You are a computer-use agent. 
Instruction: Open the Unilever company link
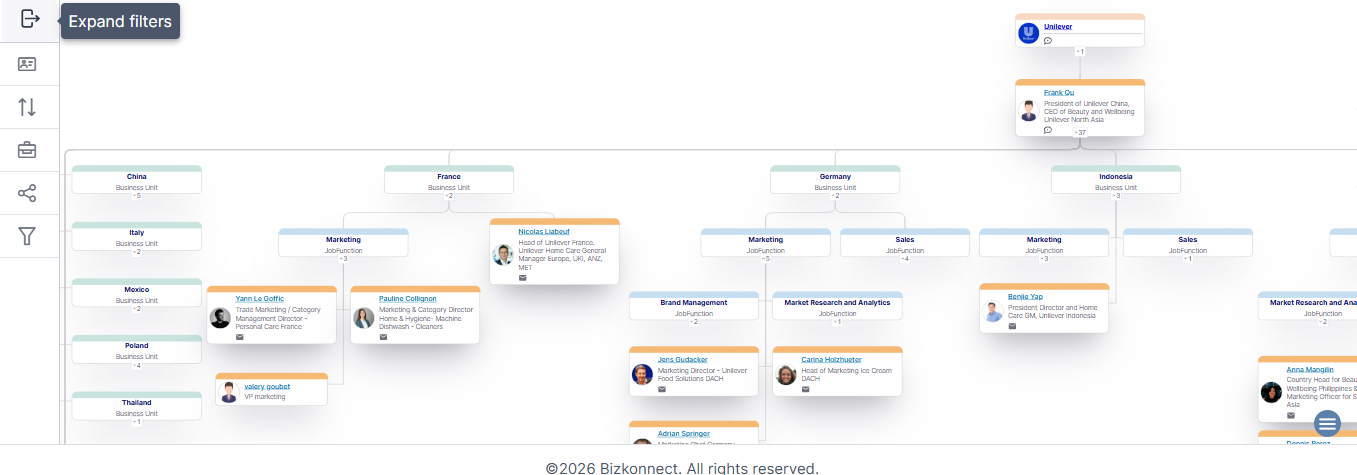[x=1058, y=27]
